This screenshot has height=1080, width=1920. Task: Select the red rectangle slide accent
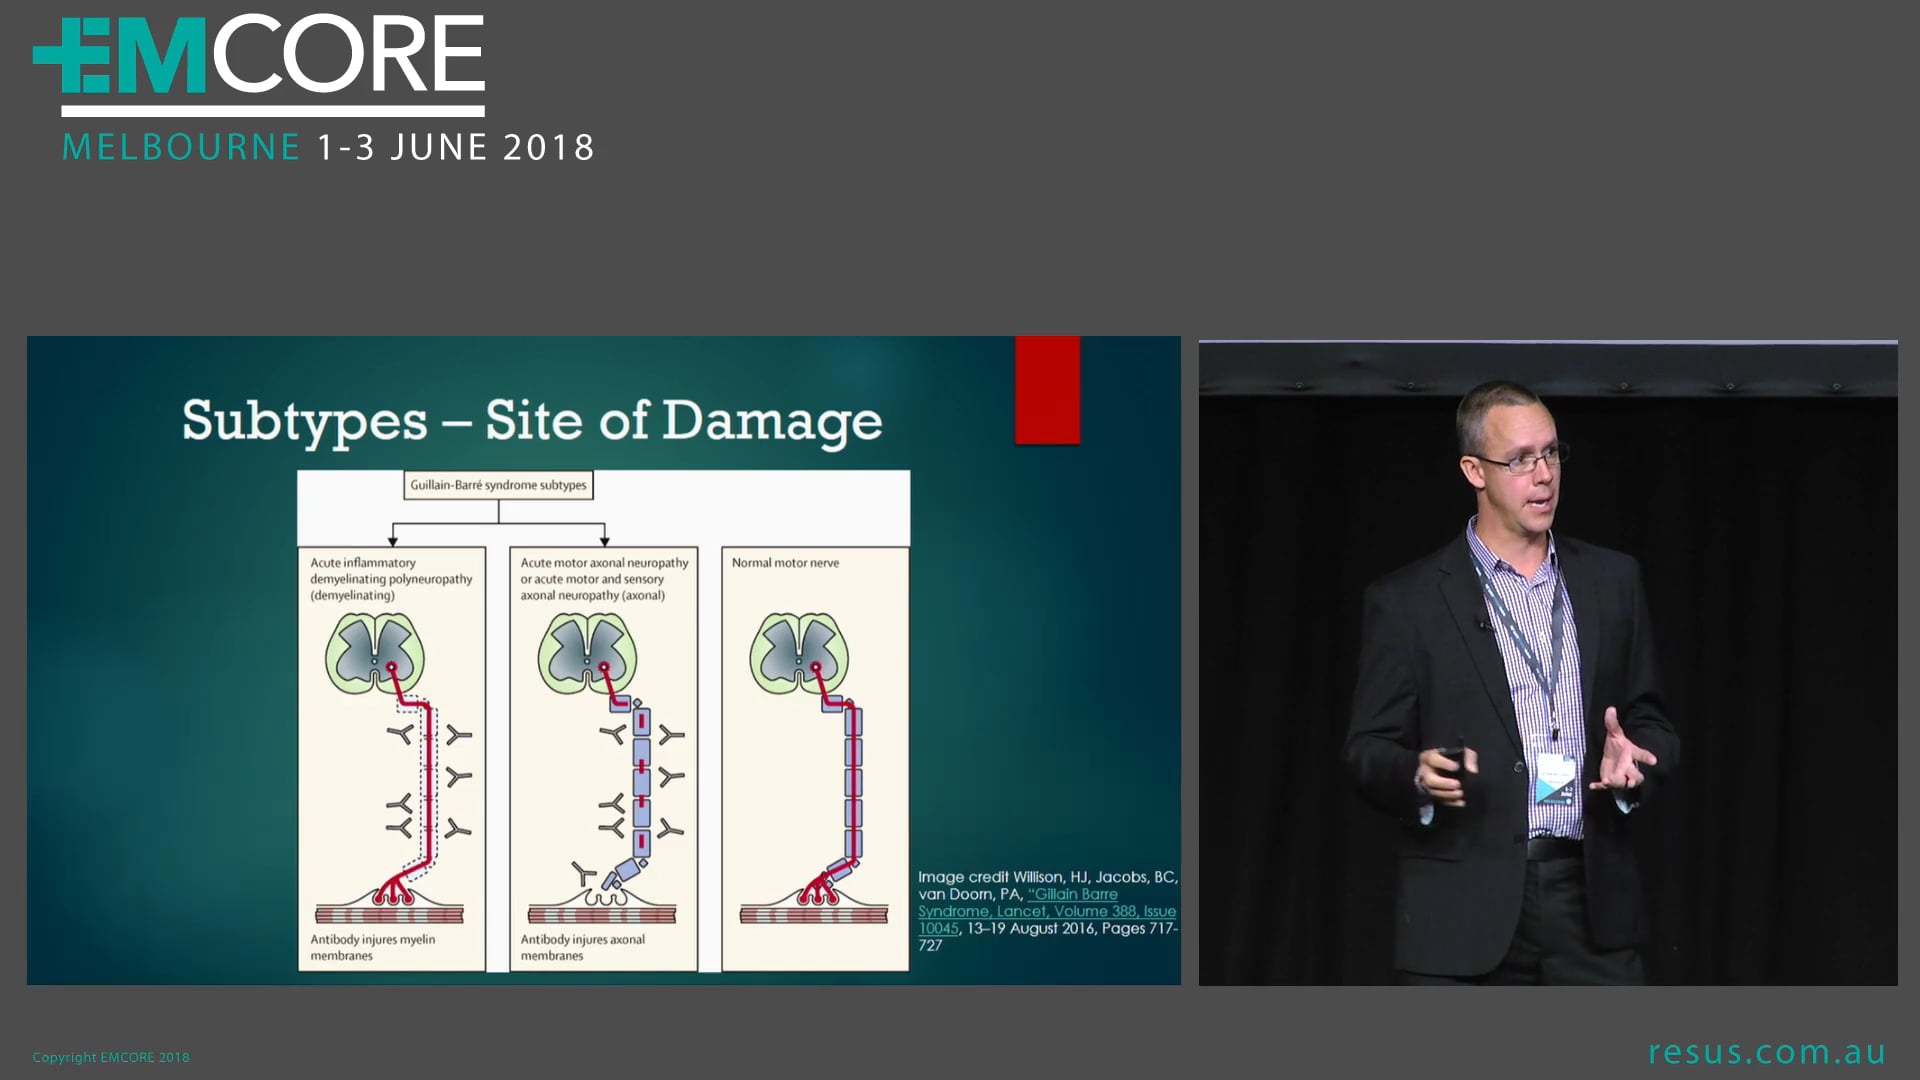click(1047, 390)
